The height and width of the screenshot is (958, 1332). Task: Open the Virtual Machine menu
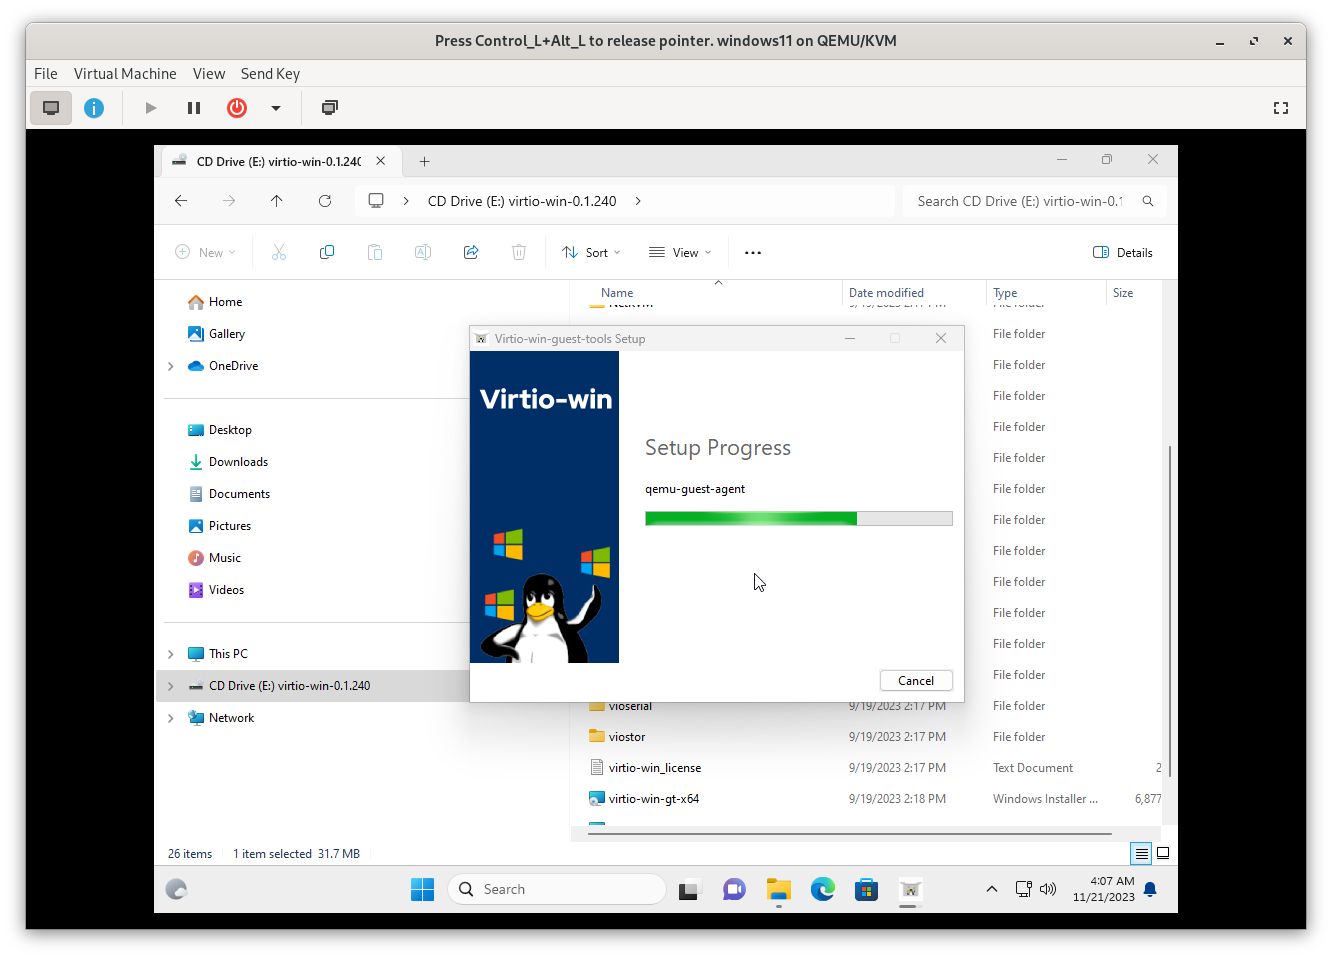pos(125,74)
